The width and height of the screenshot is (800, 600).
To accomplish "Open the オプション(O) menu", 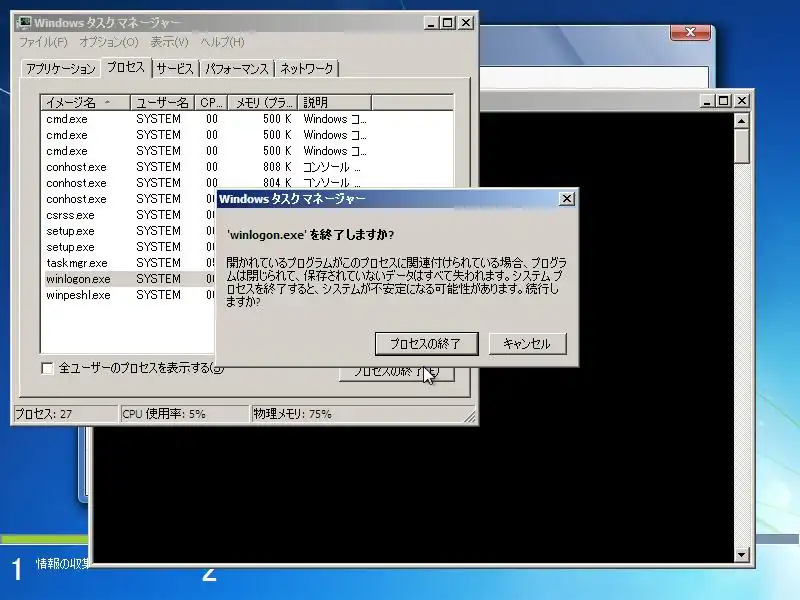I will [x=109, y=42].
